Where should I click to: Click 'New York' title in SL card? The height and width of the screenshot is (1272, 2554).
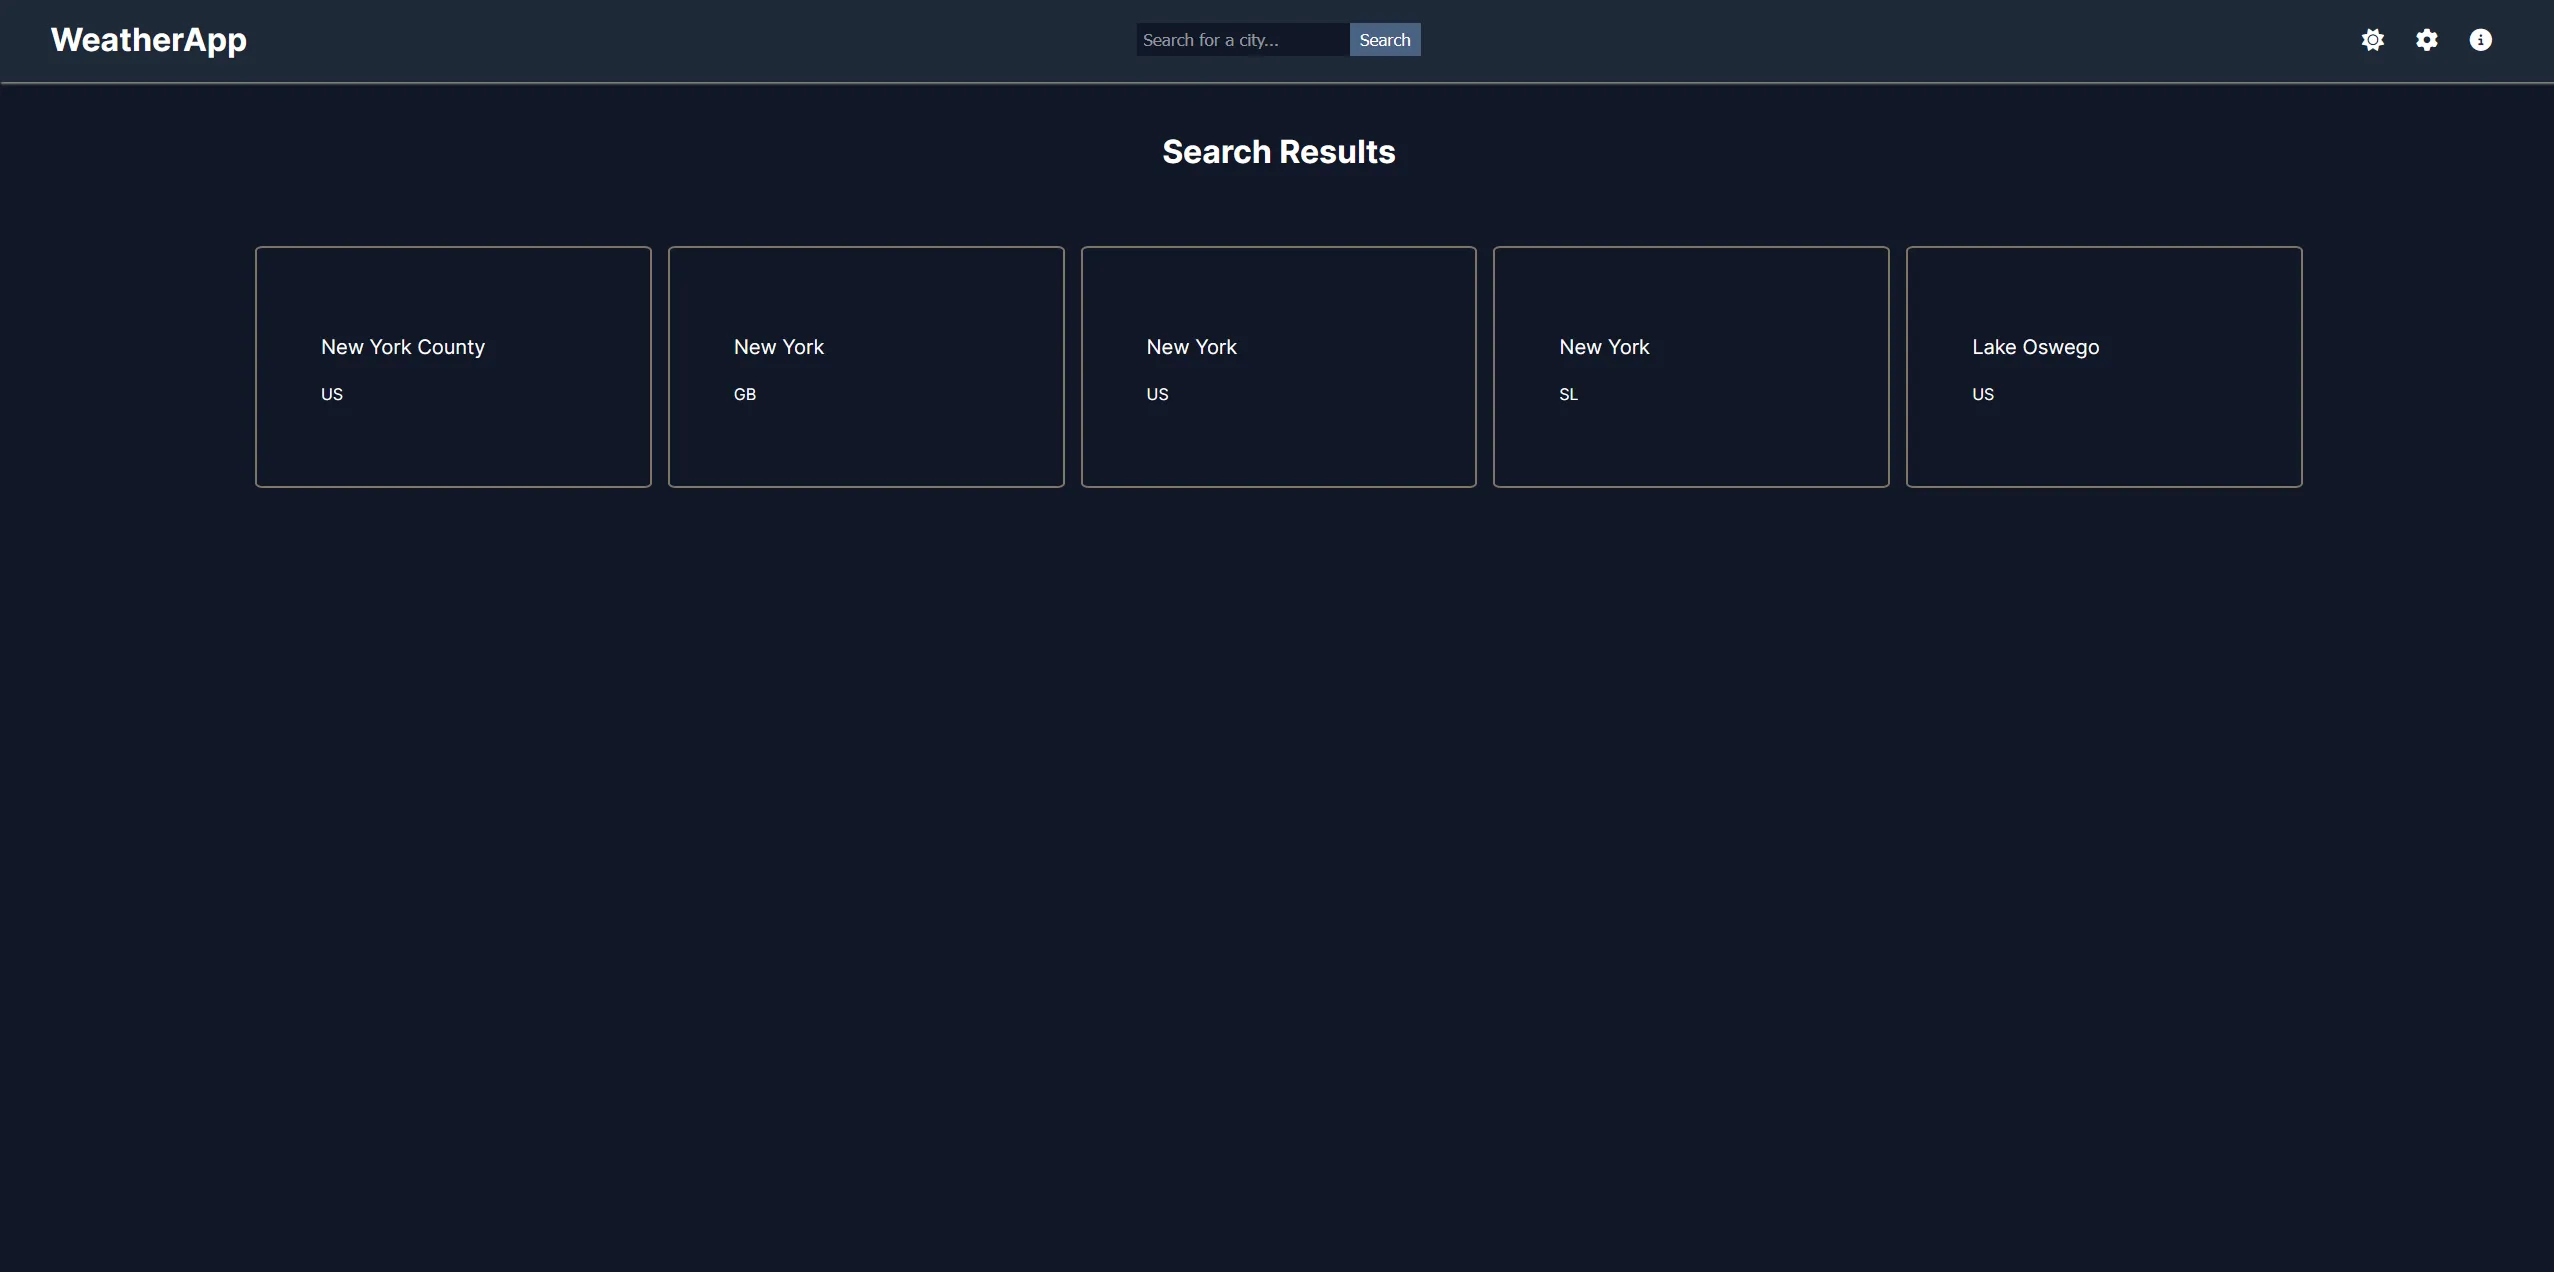click(x=1604, y=347)
